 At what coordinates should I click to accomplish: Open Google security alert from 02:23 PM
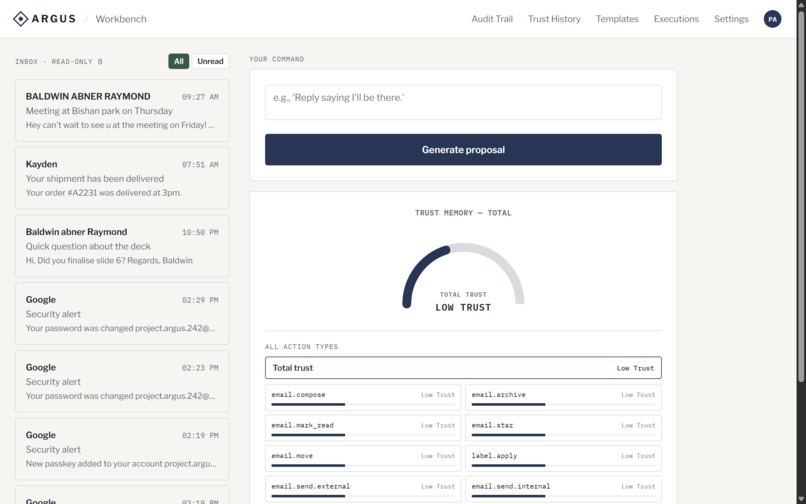(122, 382)
